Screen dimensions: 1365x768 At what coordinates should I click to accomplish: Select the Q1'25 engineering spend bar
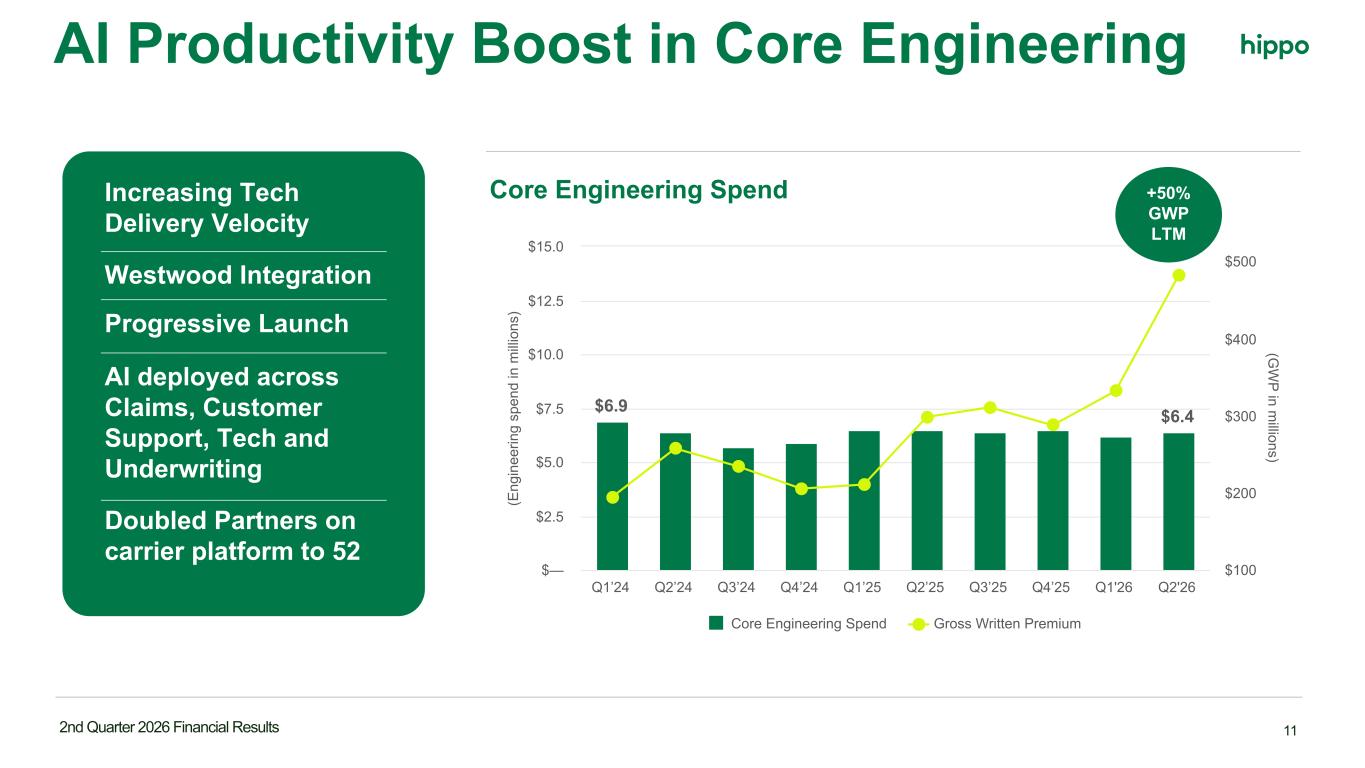(864, 500)
